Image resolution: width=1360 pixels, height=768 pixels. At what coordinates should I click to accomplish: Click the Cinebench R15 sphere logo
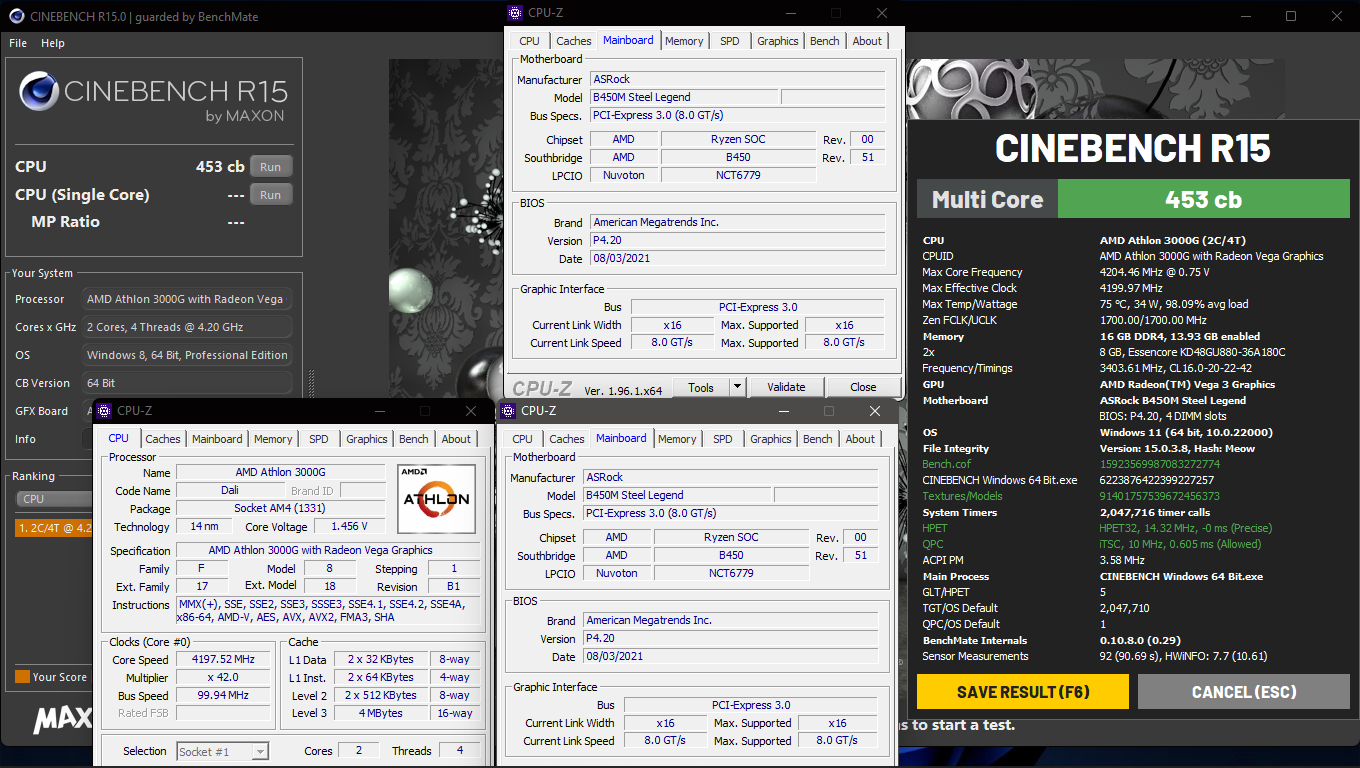click(38, 92)
